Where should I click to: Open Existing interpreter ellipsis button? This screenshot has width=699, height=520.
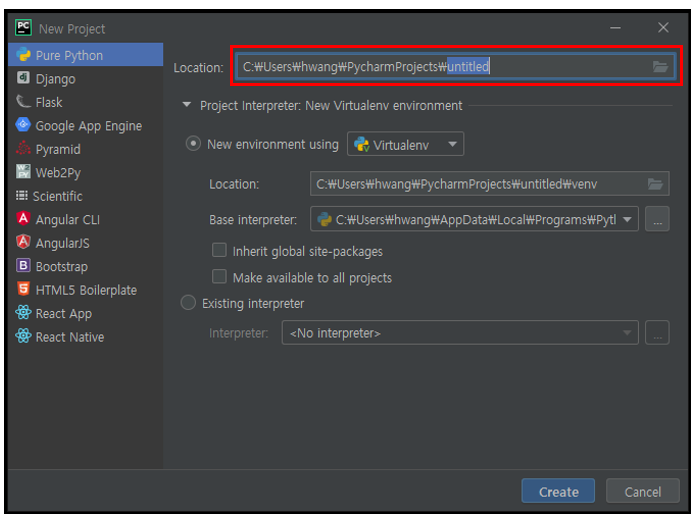click(x=657, y=333)
